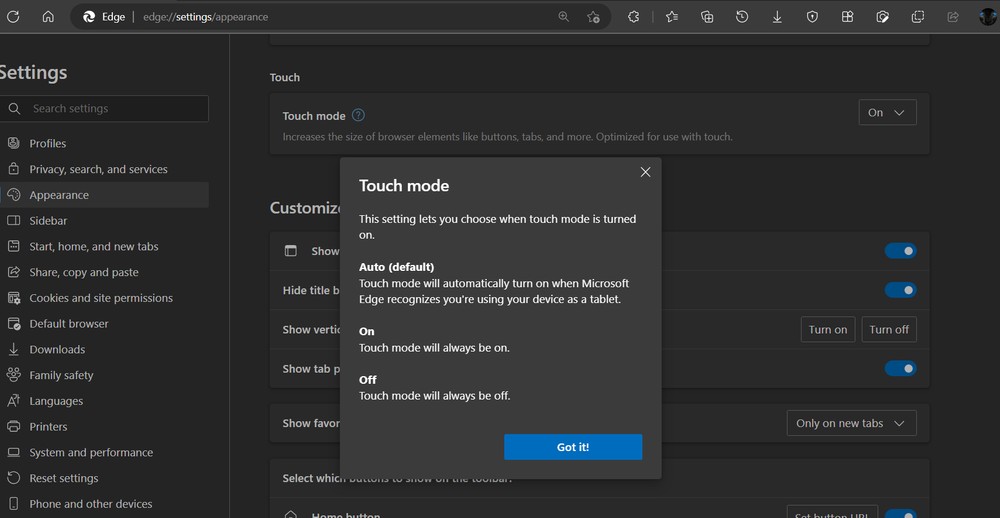Open Cookies and site permissions settings

(100, 298)
